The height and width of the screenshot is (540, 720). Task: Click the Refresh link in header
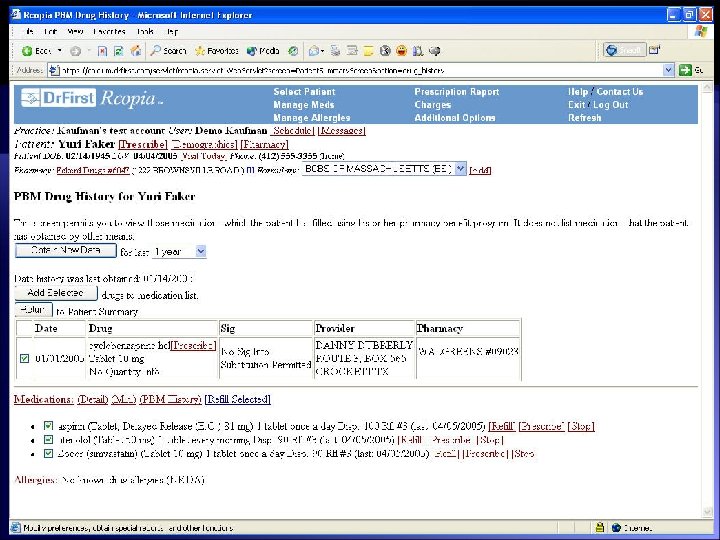pyautogui.click(x=585, y=118)
